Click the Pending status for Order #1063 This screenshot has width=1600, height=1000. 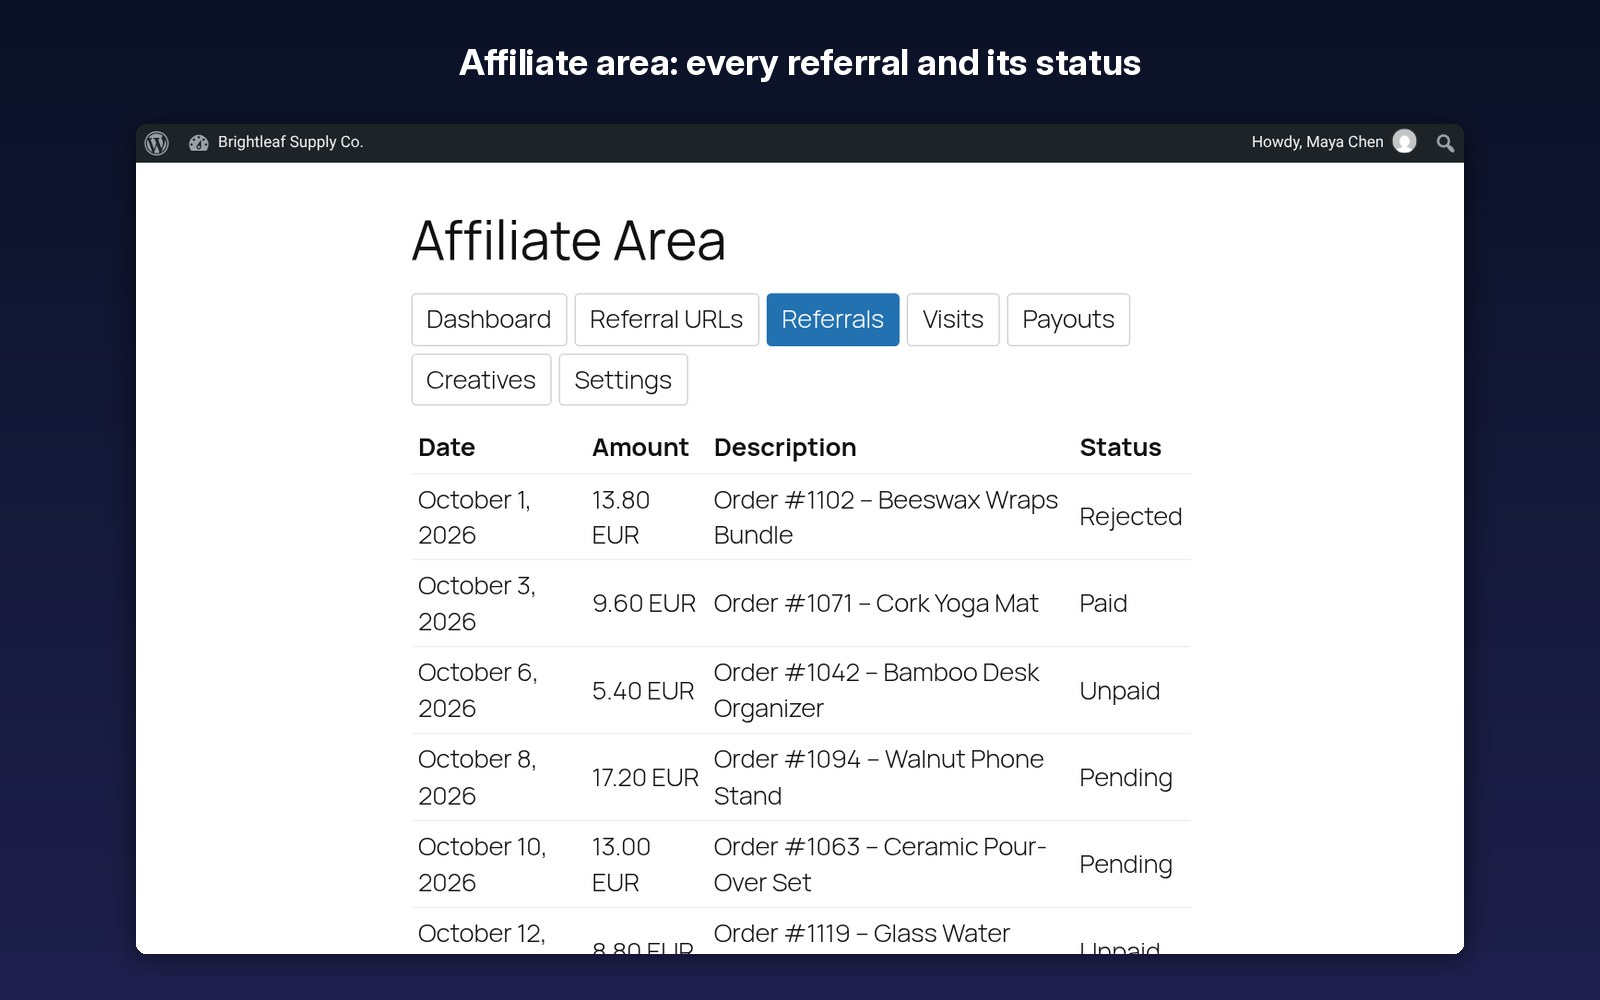(1126, 865)
